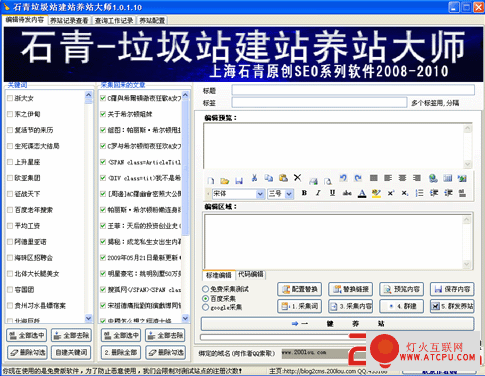485x376 pixels.
Task: Toggle Bold formatting in editor toolbar
Action: coord(304,193)
